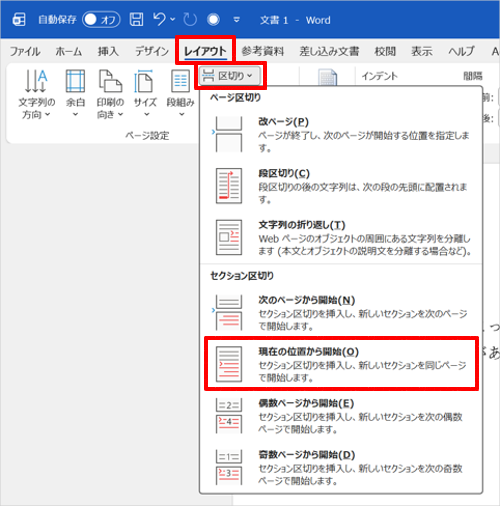The height and width of the screenshot is (506, 500).
Task: Open the 段組み columns dropdown
Action: click(181, 94)
